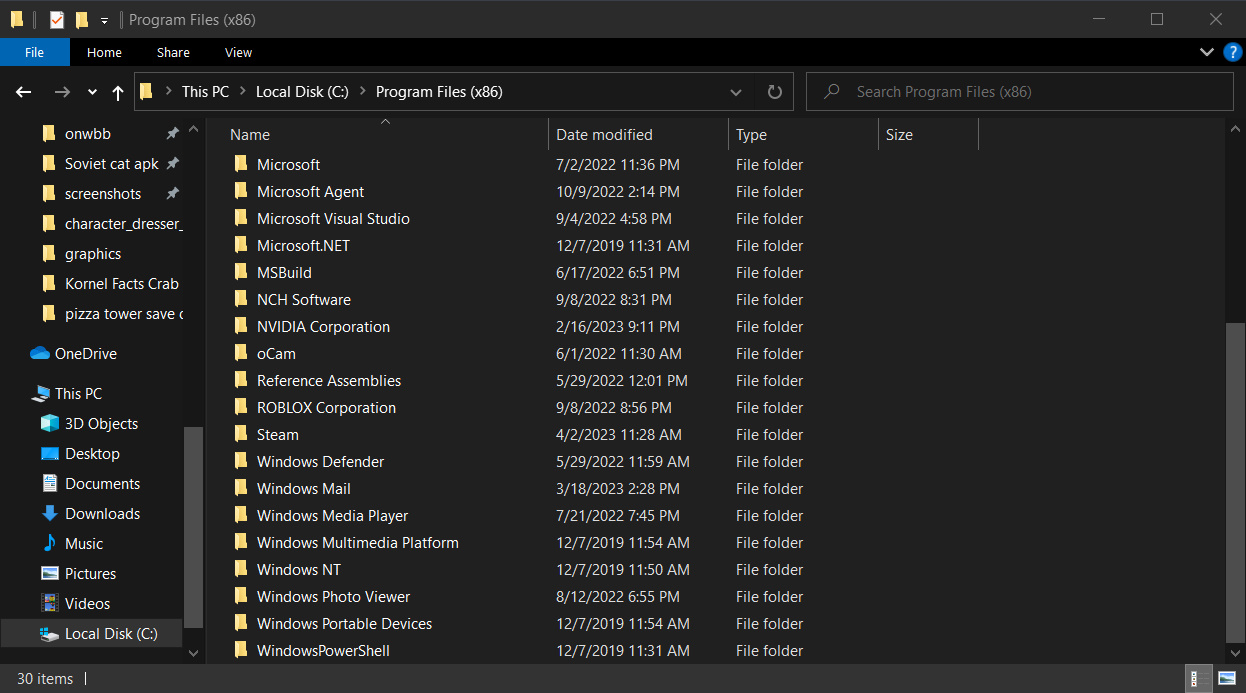1246x693 pixels.
Task: Switch to large icons view
Action: pyautogui.click(x=1227, y=679)
